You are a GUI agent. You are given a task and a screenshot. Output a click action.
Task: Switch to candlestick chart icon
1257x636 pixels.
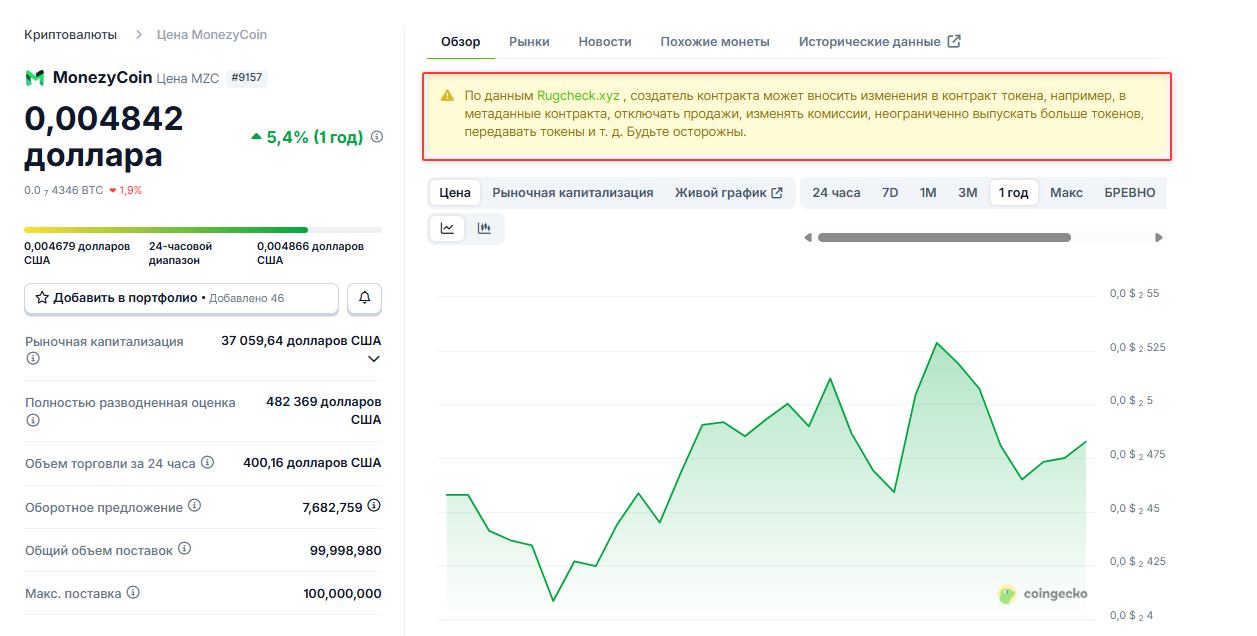pyautogui.click(x=484, y=228)
